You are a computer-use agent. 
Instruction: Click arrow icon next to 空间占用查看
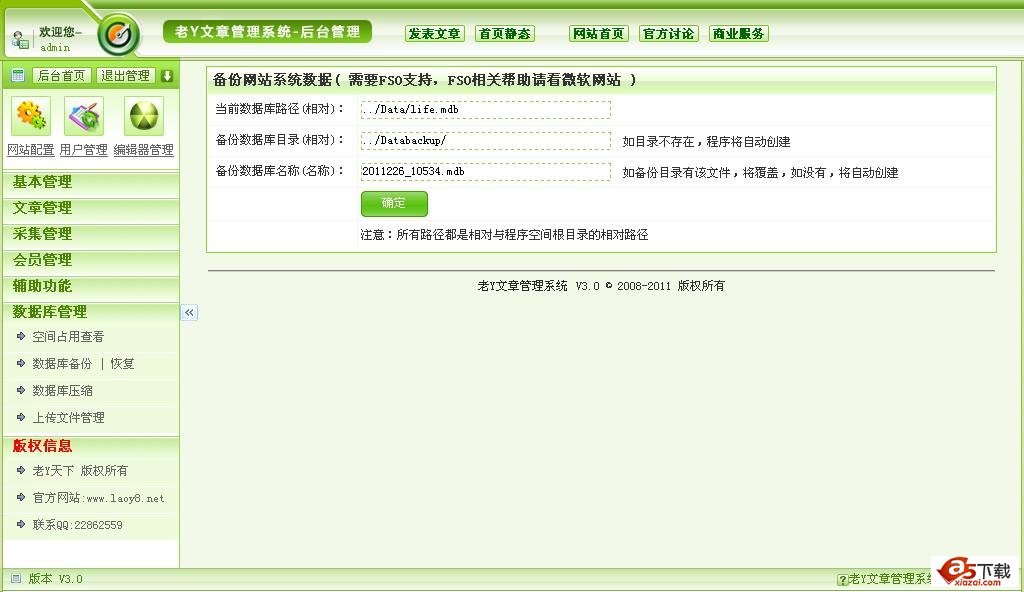tap(21, 337)
